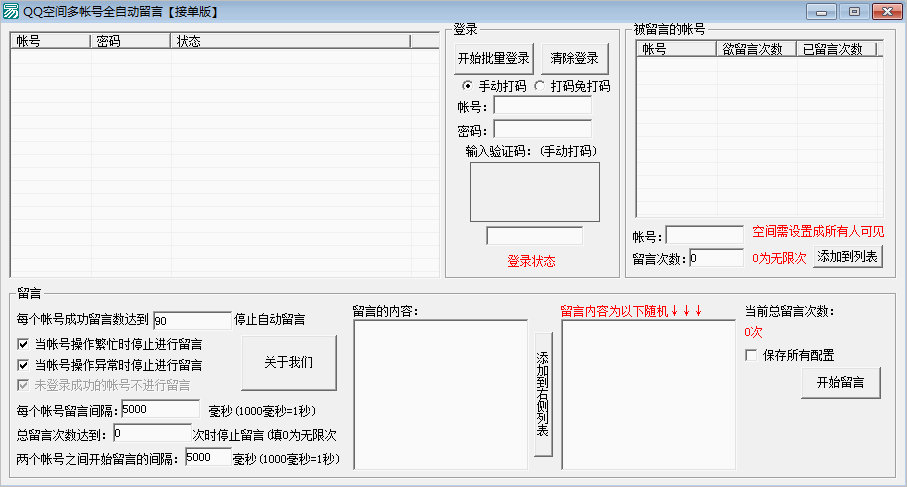
Task: Click the random message list box
Action: [648, 395]
